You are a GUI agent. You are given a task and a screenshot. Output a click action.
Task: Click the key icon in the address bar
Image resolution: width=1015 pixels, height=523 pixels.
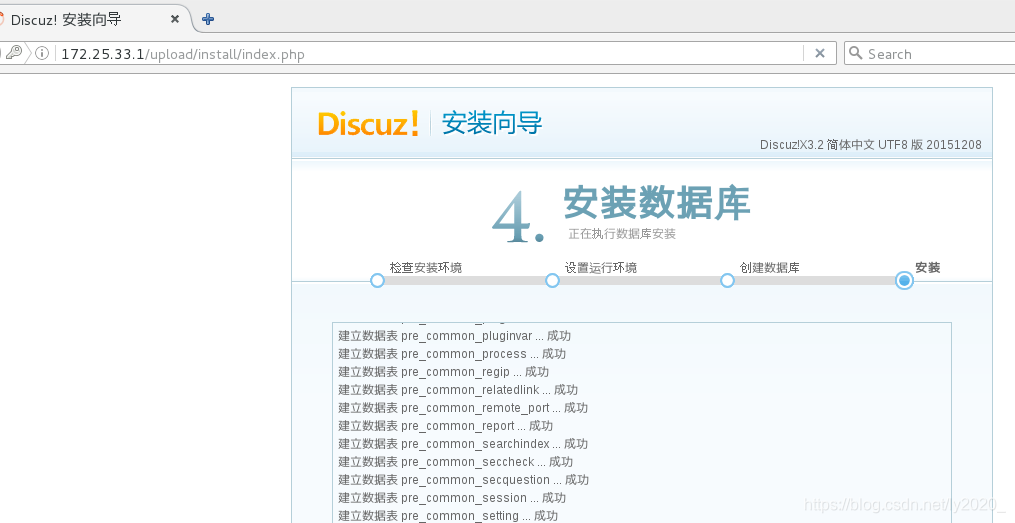tap(14, 52)
